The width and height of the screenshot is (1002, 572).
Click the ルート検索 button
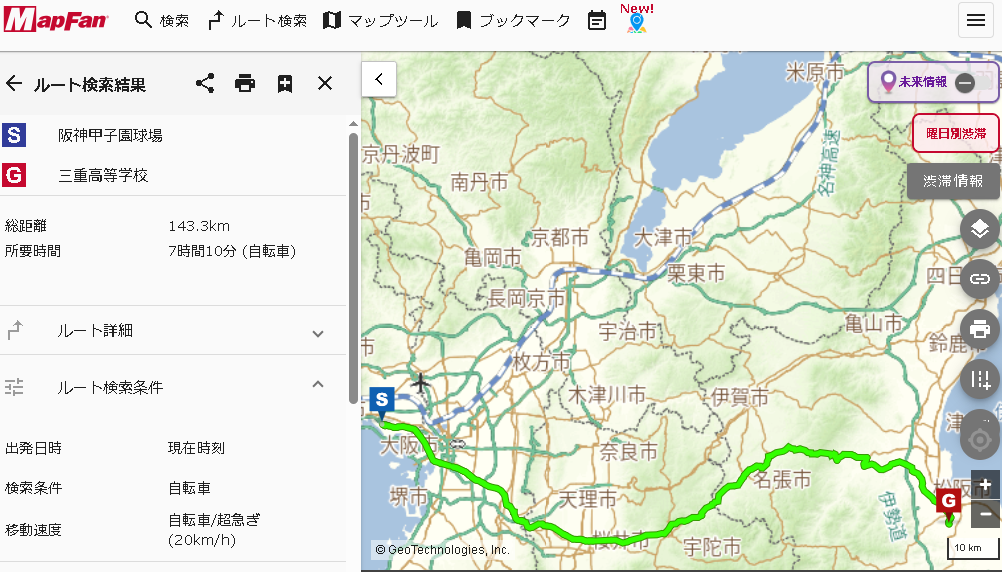point(257,21)
